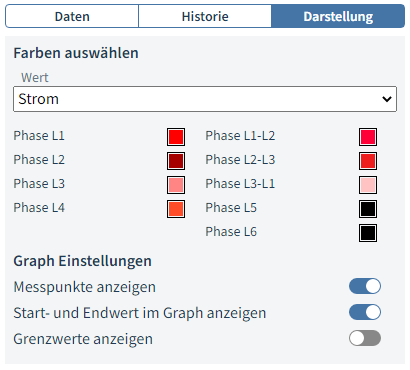Select the Darstellung tab

coord(338,16)
